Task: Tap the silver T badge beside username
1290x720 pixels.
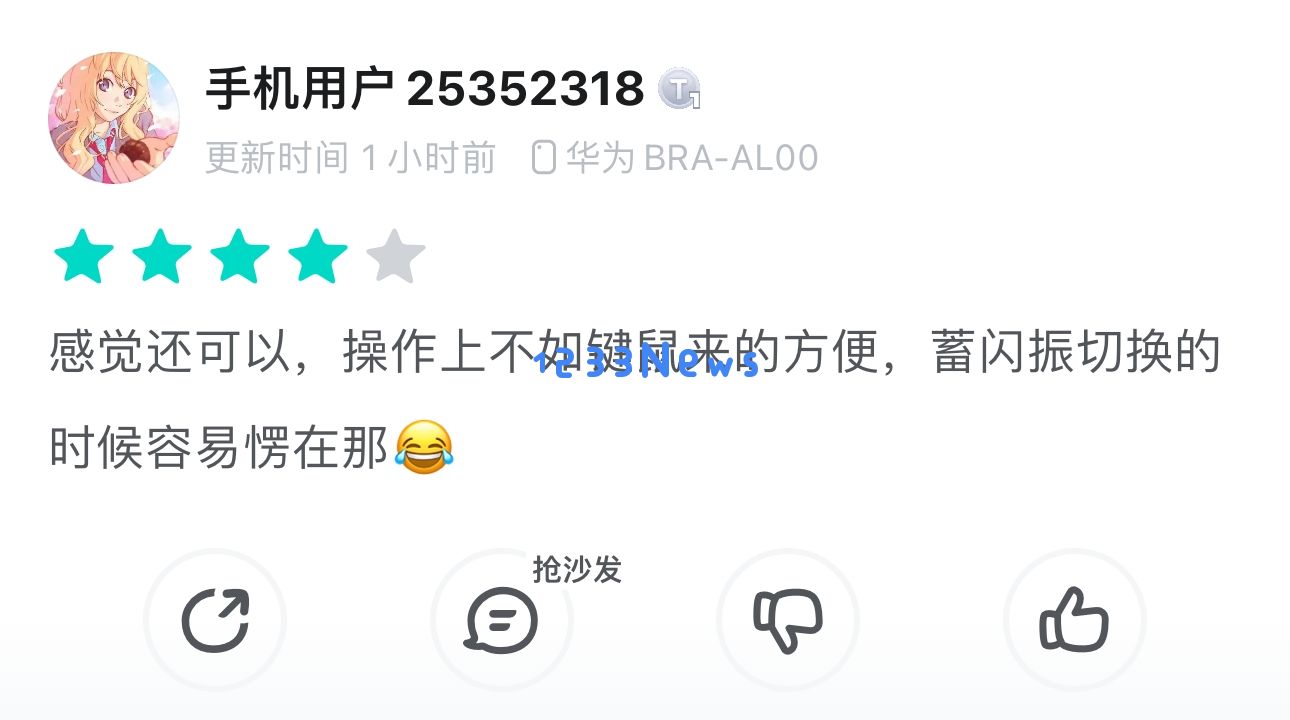Action: 680,90
